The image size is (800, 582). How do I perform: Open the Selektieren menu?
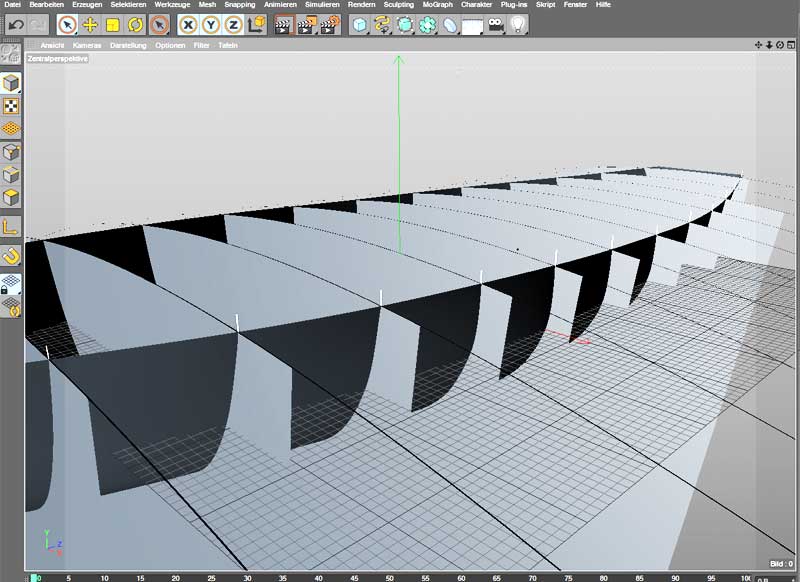[x=128, y=5]
